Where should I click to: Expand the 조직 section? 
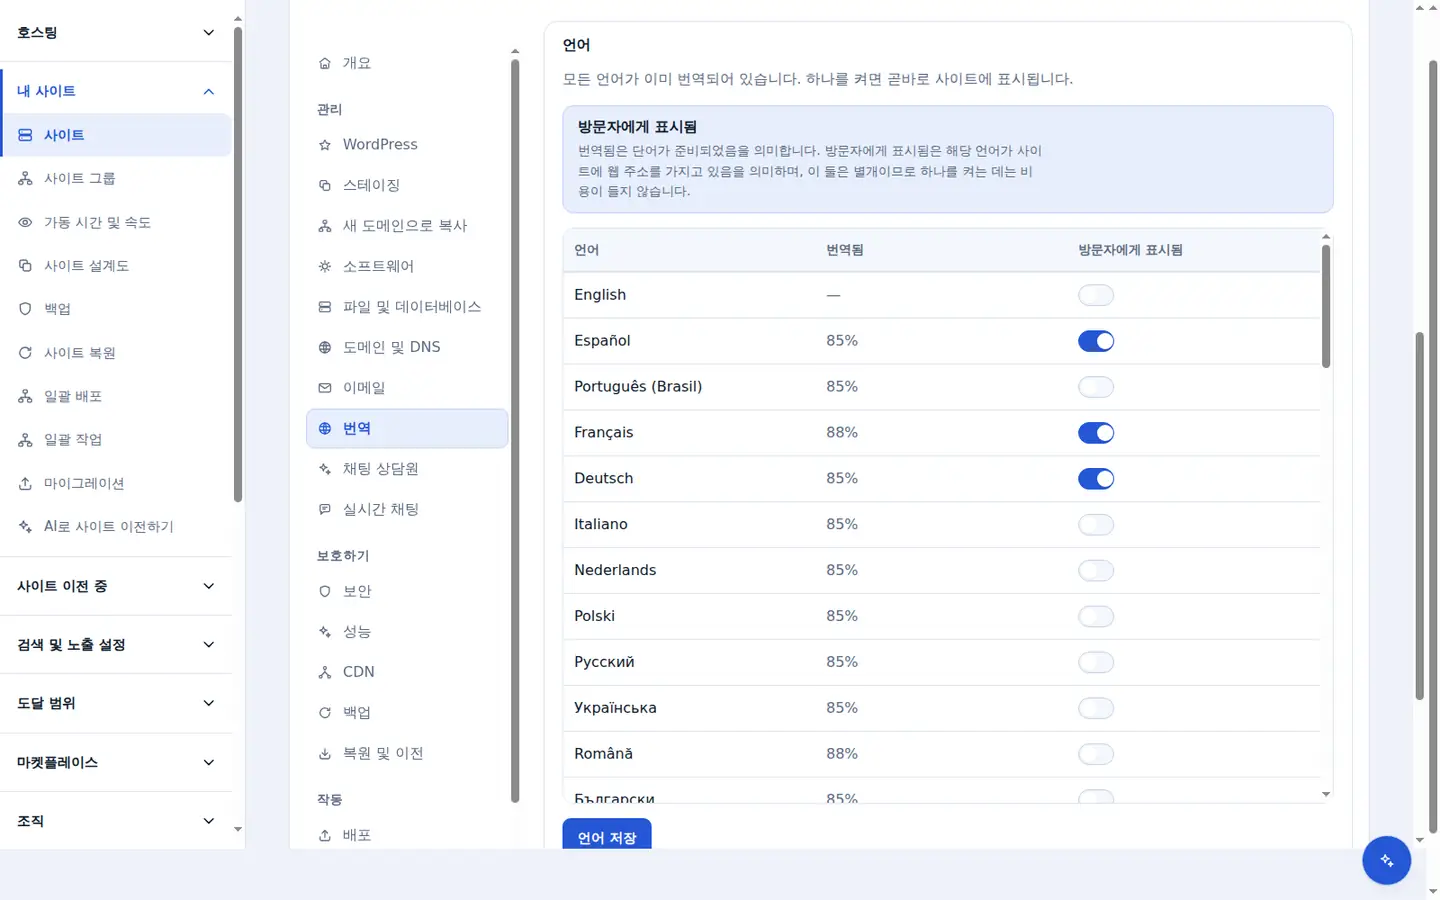point(116,821)
